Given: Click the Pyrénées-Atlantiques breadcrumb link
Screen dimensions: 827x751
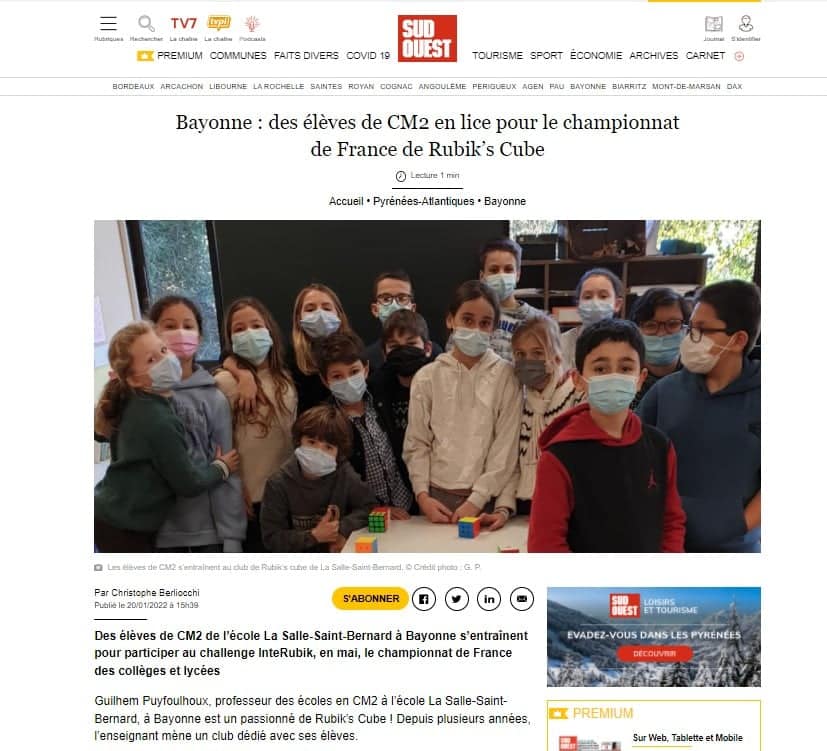Looking at the screenshot, I should tap(423, 201).
